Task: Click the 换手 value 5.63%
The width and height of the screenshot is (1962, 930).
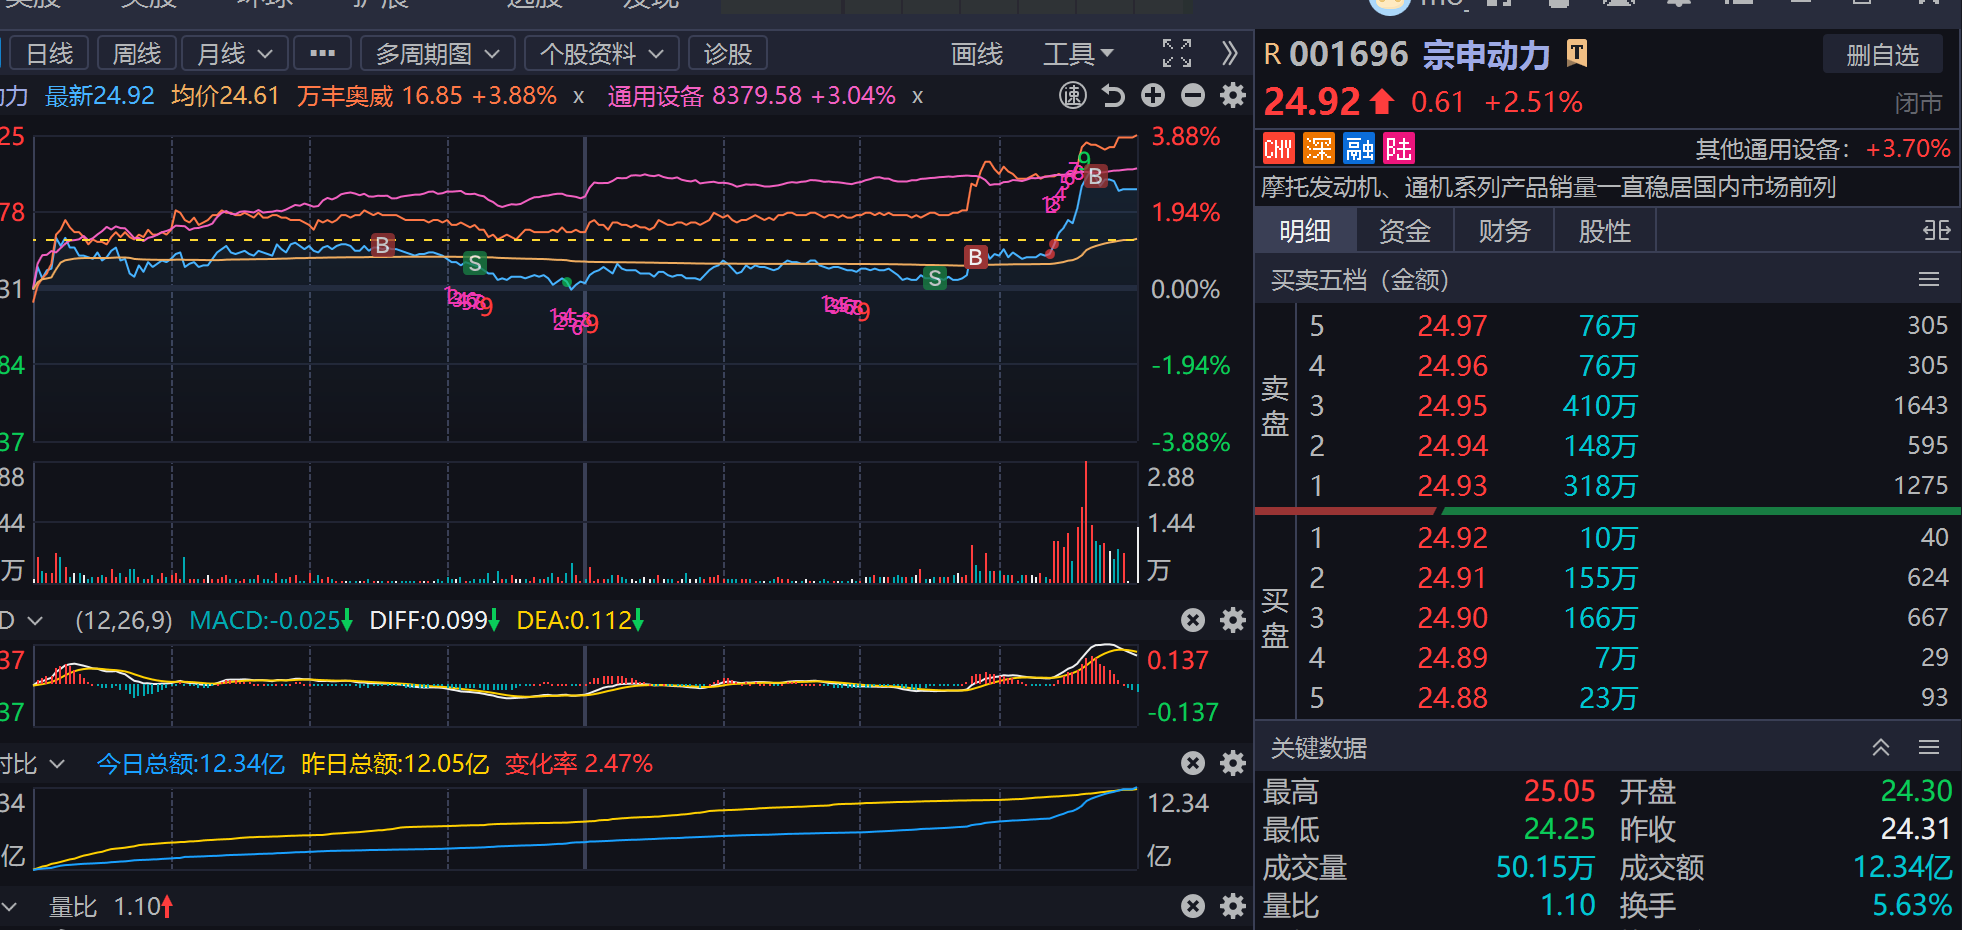Action: click(x=1912, y=905)
